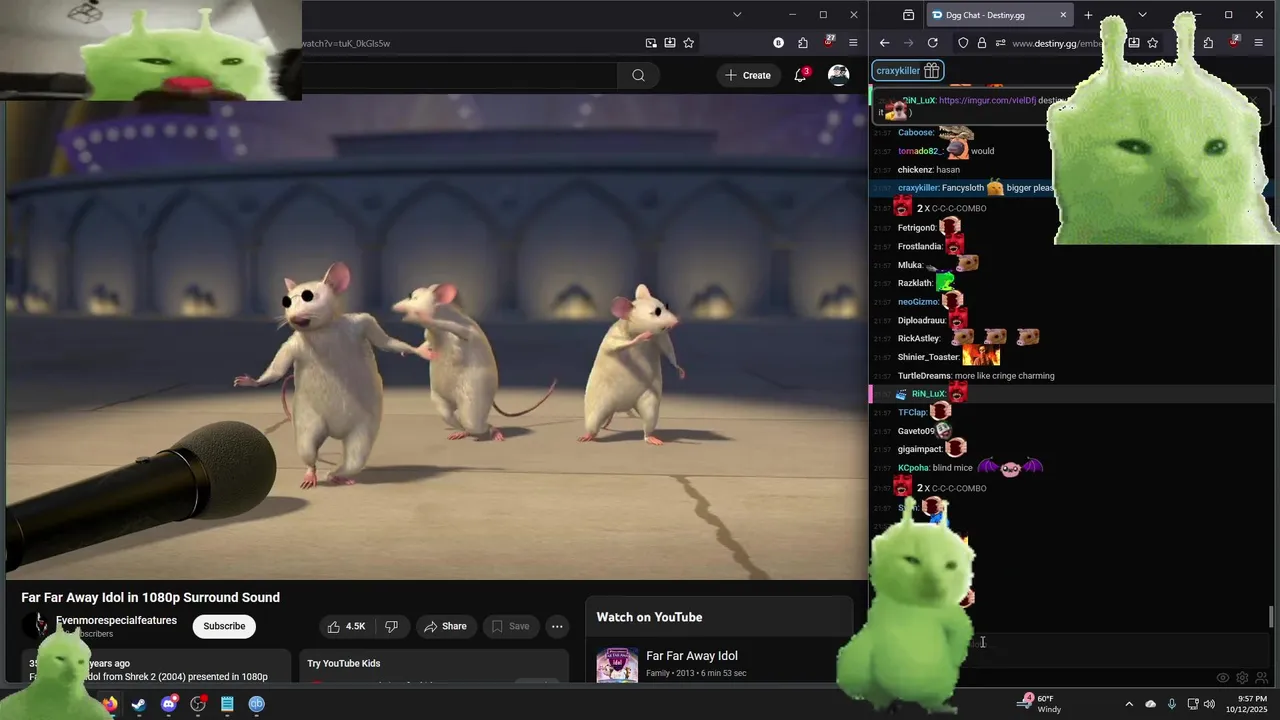1280x720 pixels.
Task: Click the OneDrive cloud tray icon
Action: click(1150, 704)
